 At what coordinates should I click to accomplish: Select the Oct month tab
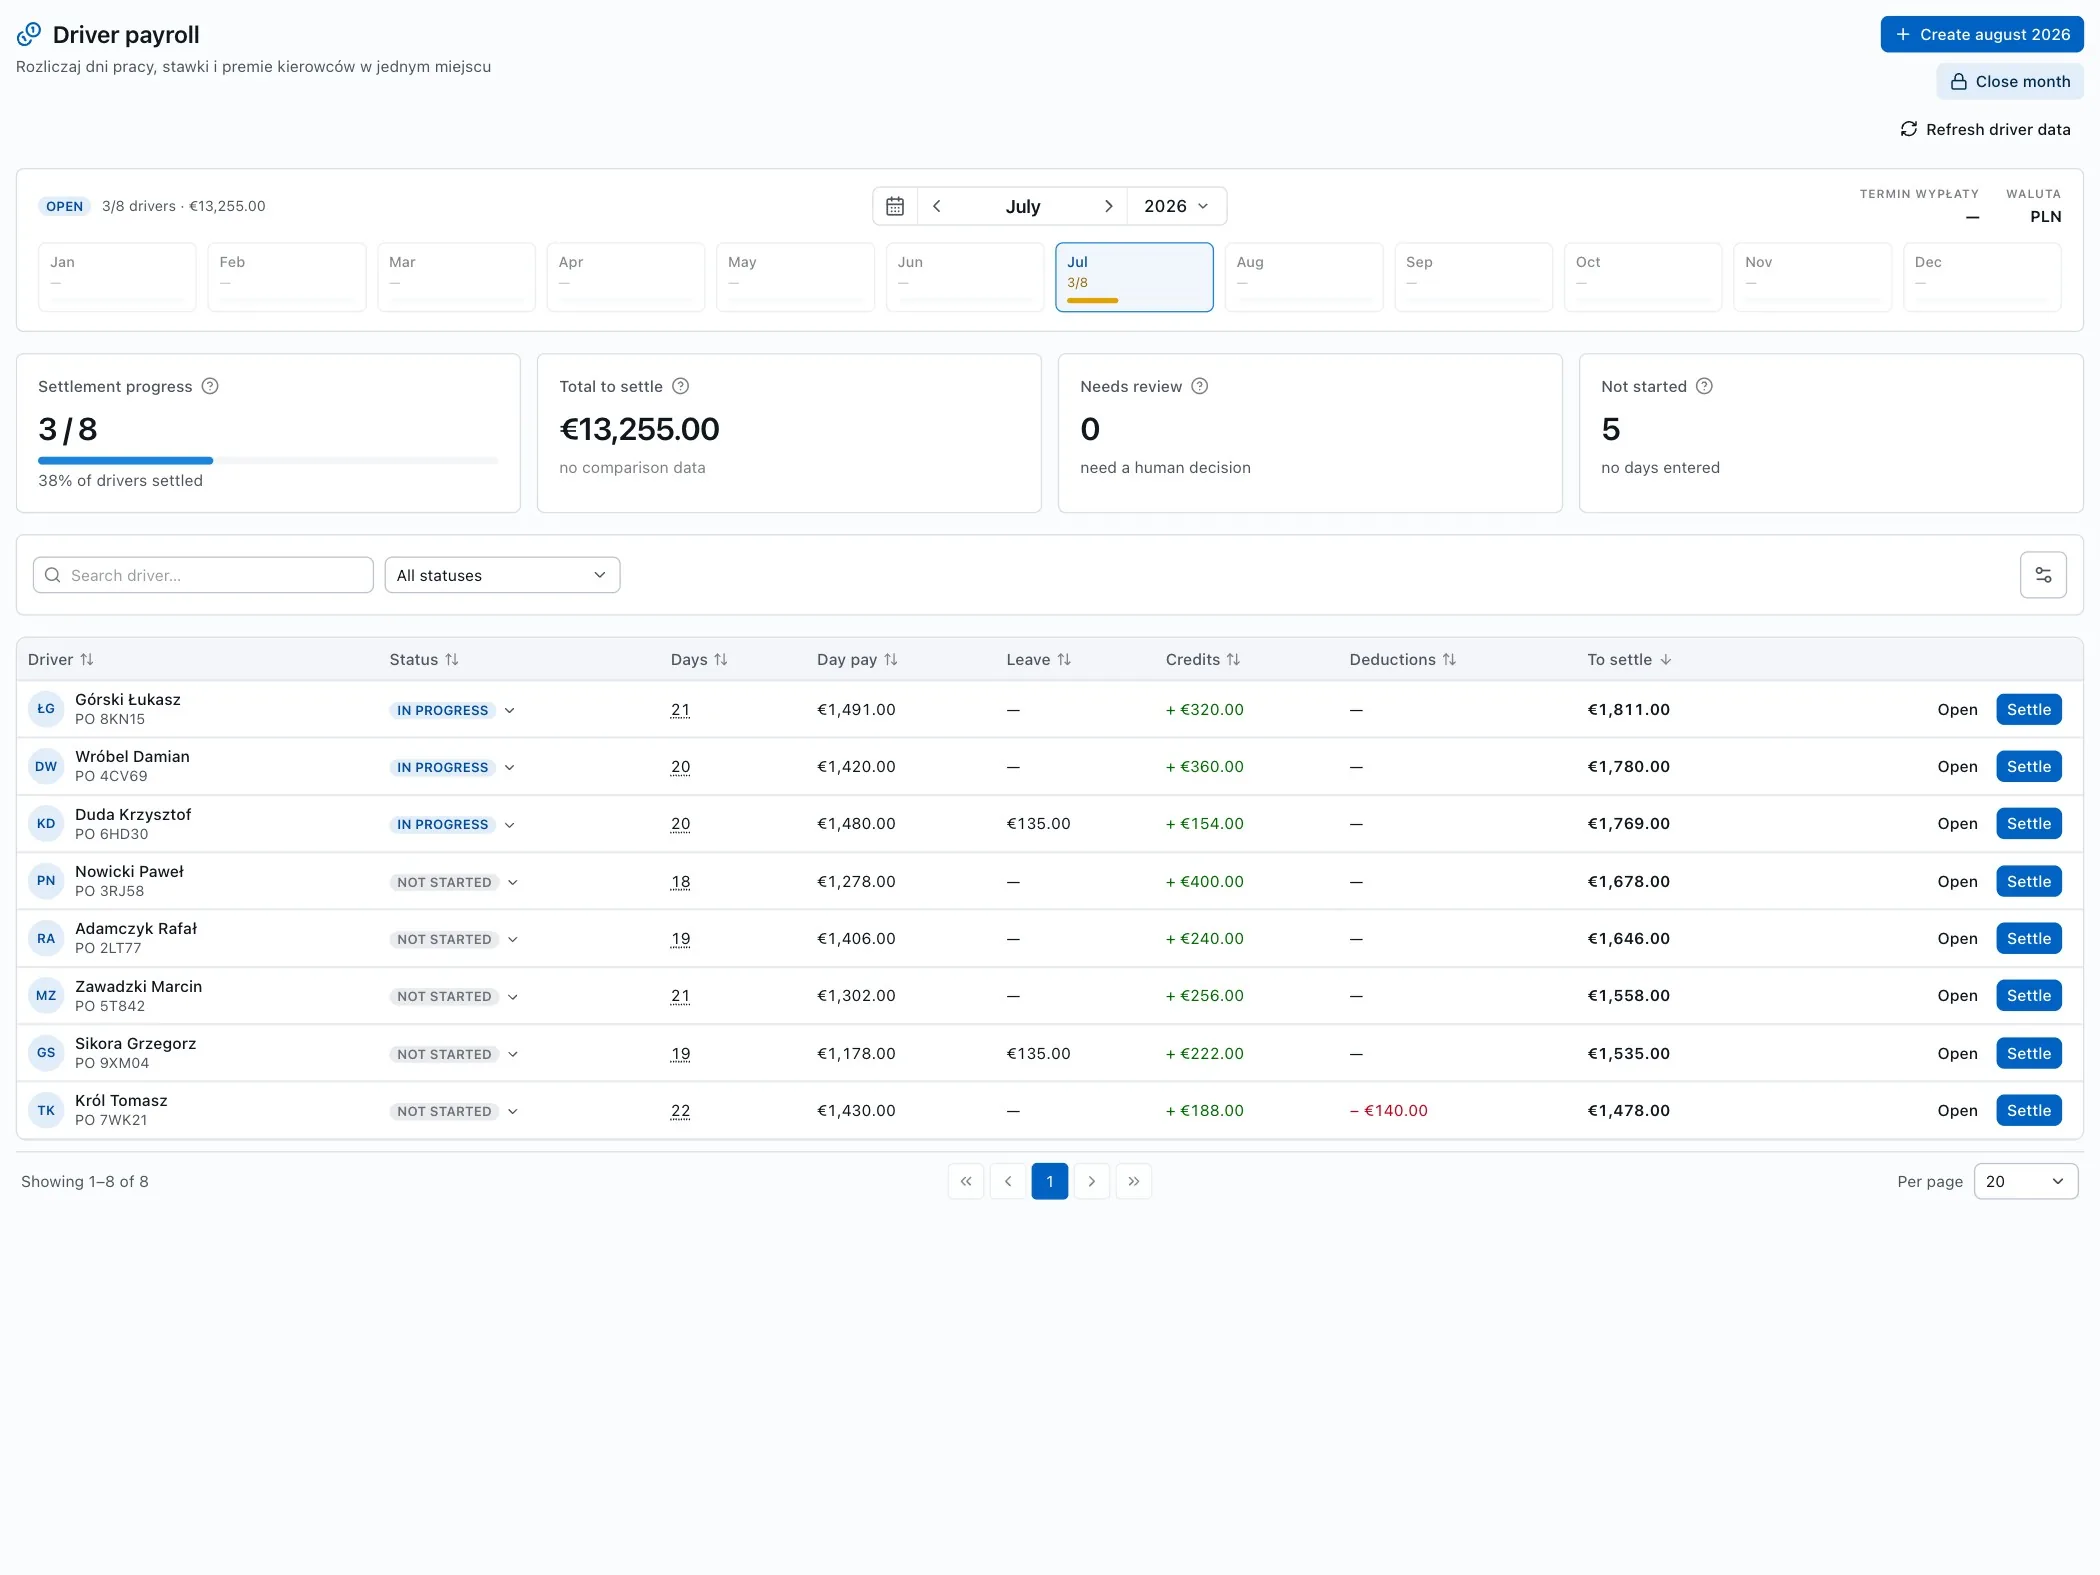(x=1643, y=277)
